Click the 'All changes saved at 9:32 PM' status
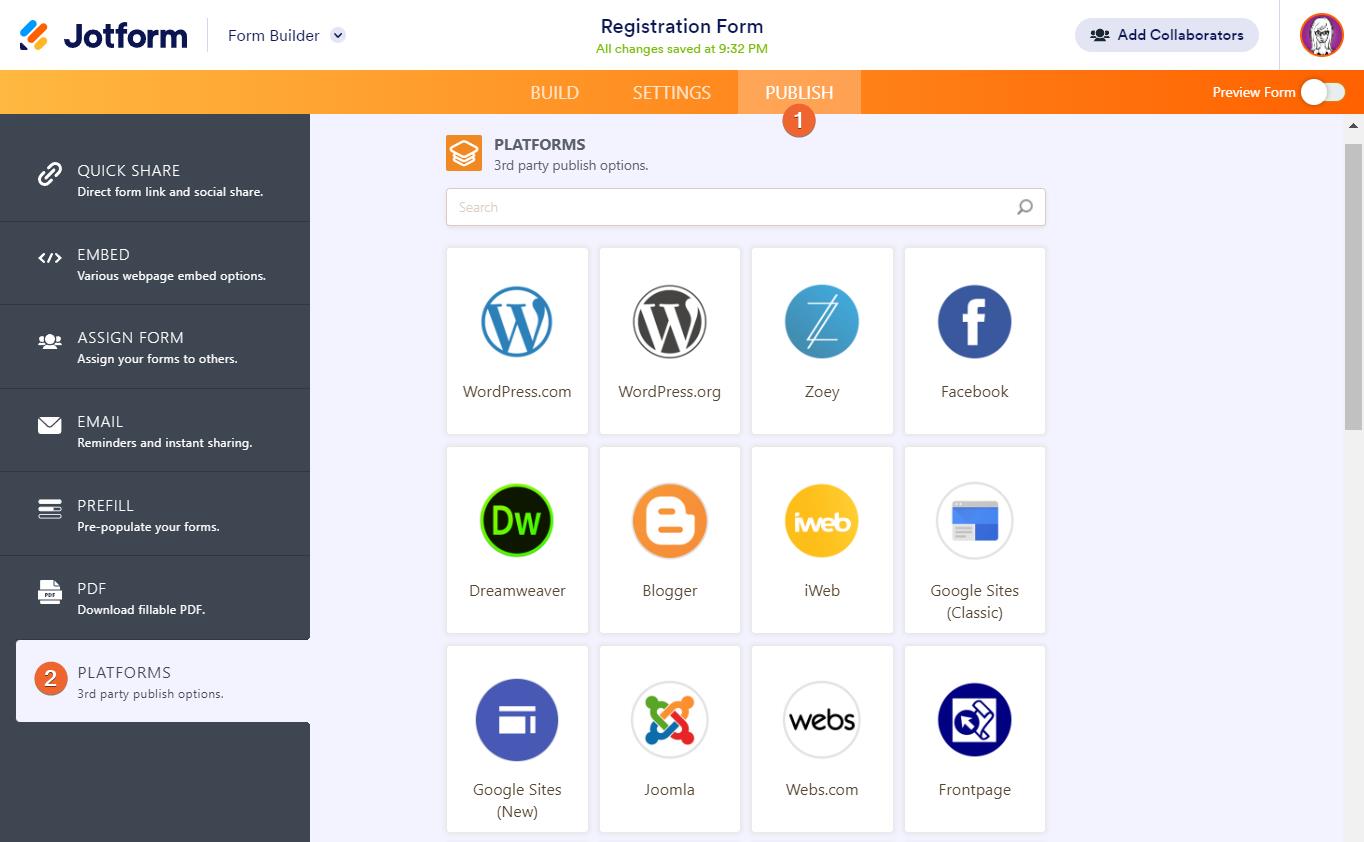1364x842 pixels. pyautogui.click(x=682, y=49)
